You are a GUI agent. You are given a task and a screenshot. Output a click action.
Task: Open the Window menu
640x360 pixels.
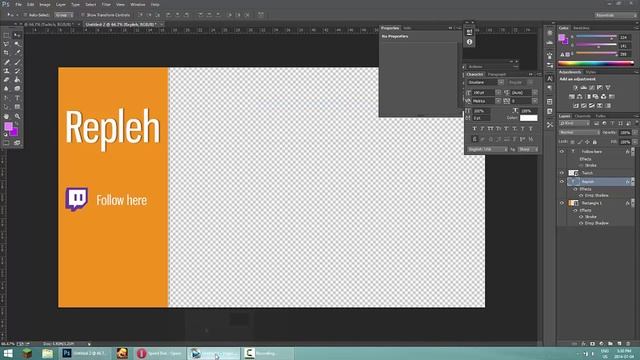pyautogui.click(x=138, y=4)
